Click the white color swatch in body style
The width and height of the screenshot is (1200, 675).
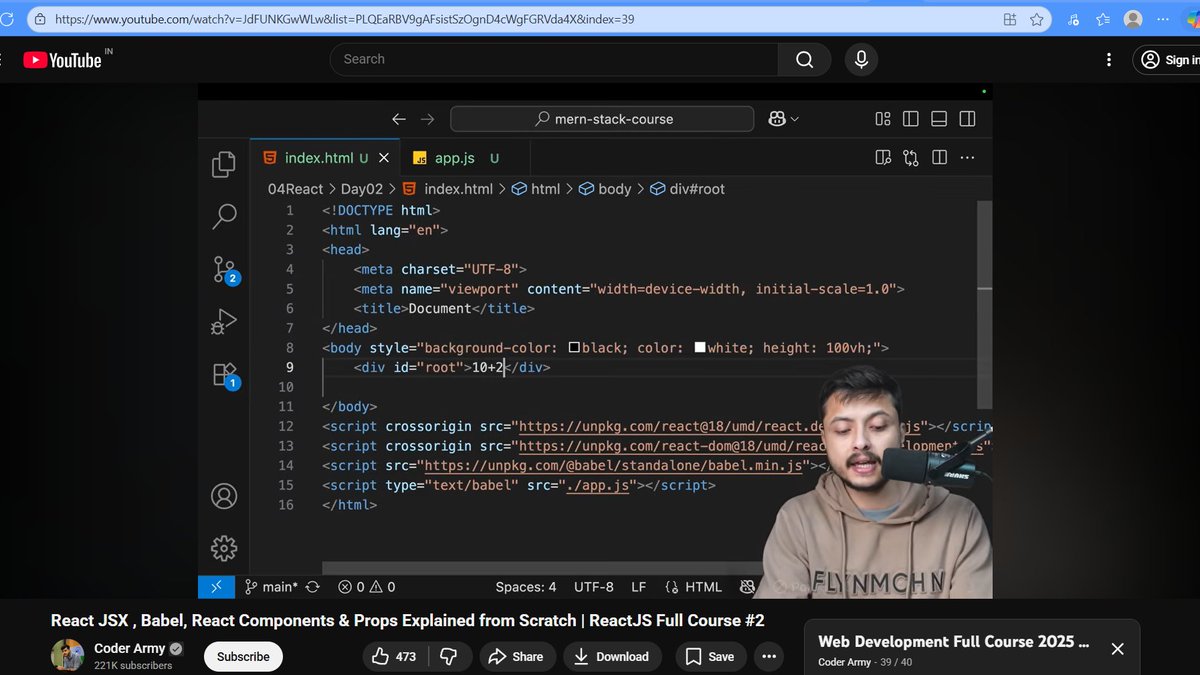[700, 348]
